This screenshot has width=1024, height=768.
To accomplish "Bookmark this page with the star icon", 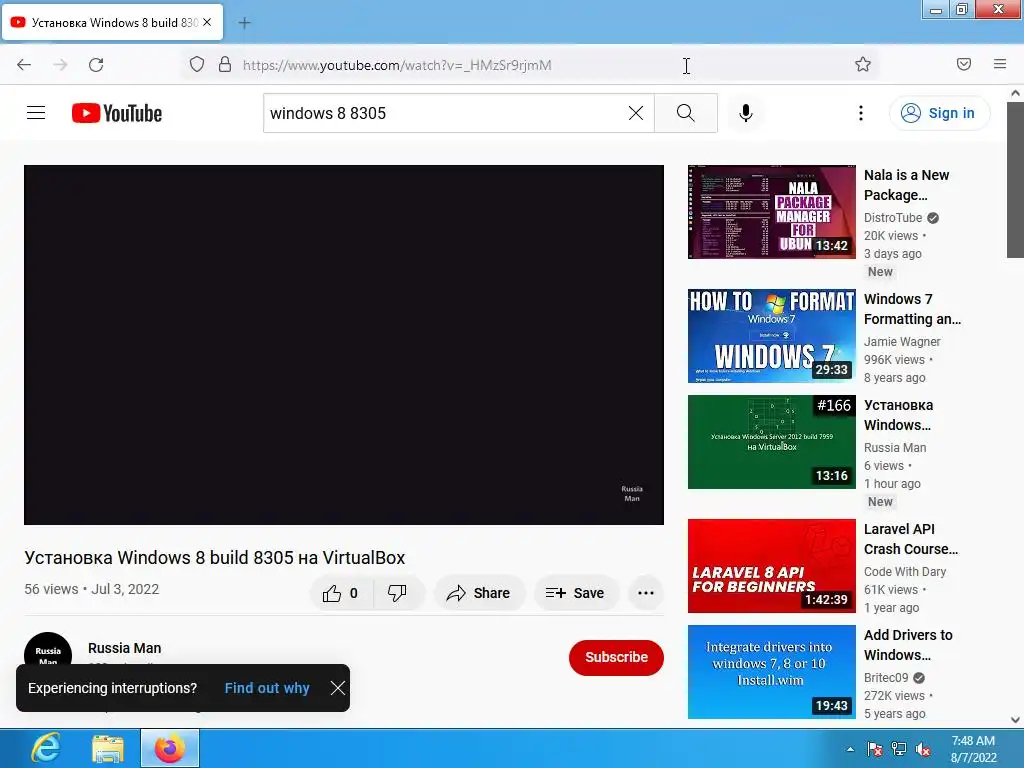I will [x=863, y=64].
